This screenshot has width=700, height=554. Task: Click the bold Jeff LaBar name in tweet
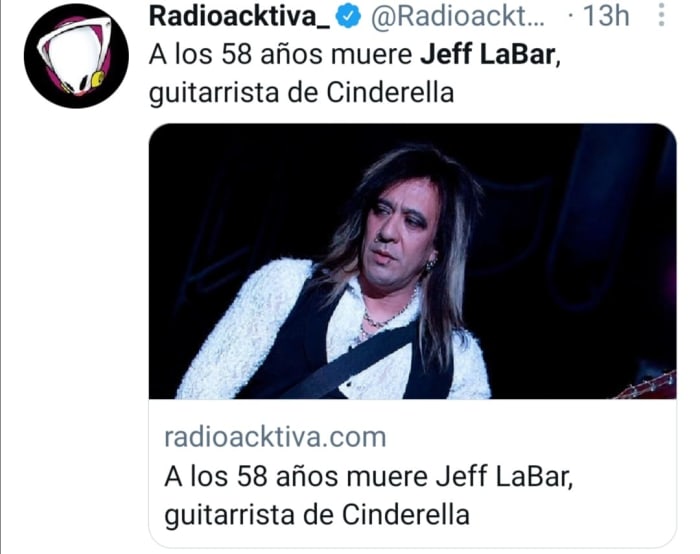pyautogui.click(x=488, y=55)
